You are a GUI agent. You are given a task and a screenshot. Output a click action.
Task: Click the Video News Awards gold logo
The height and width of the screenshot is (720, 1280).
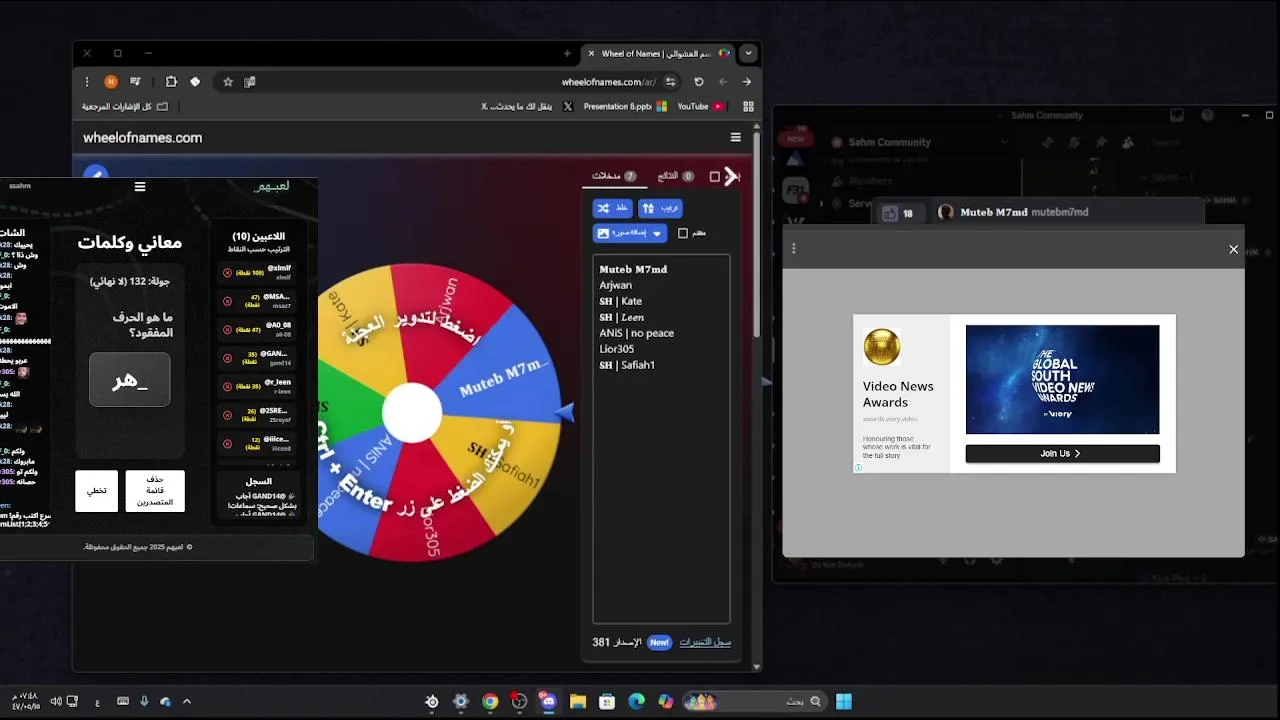click(x=882, y=347)
